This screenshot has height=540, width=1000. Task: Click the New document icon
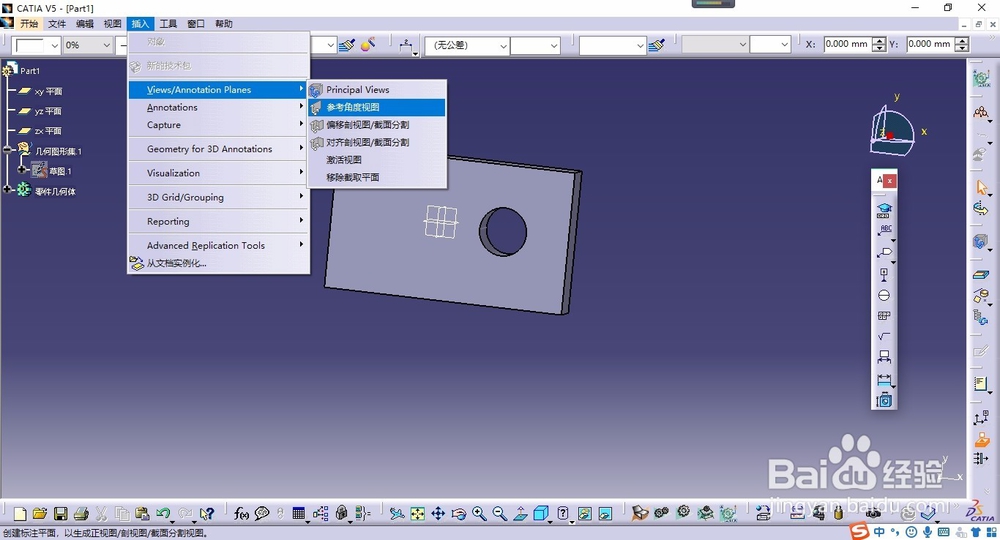(20, 513)
